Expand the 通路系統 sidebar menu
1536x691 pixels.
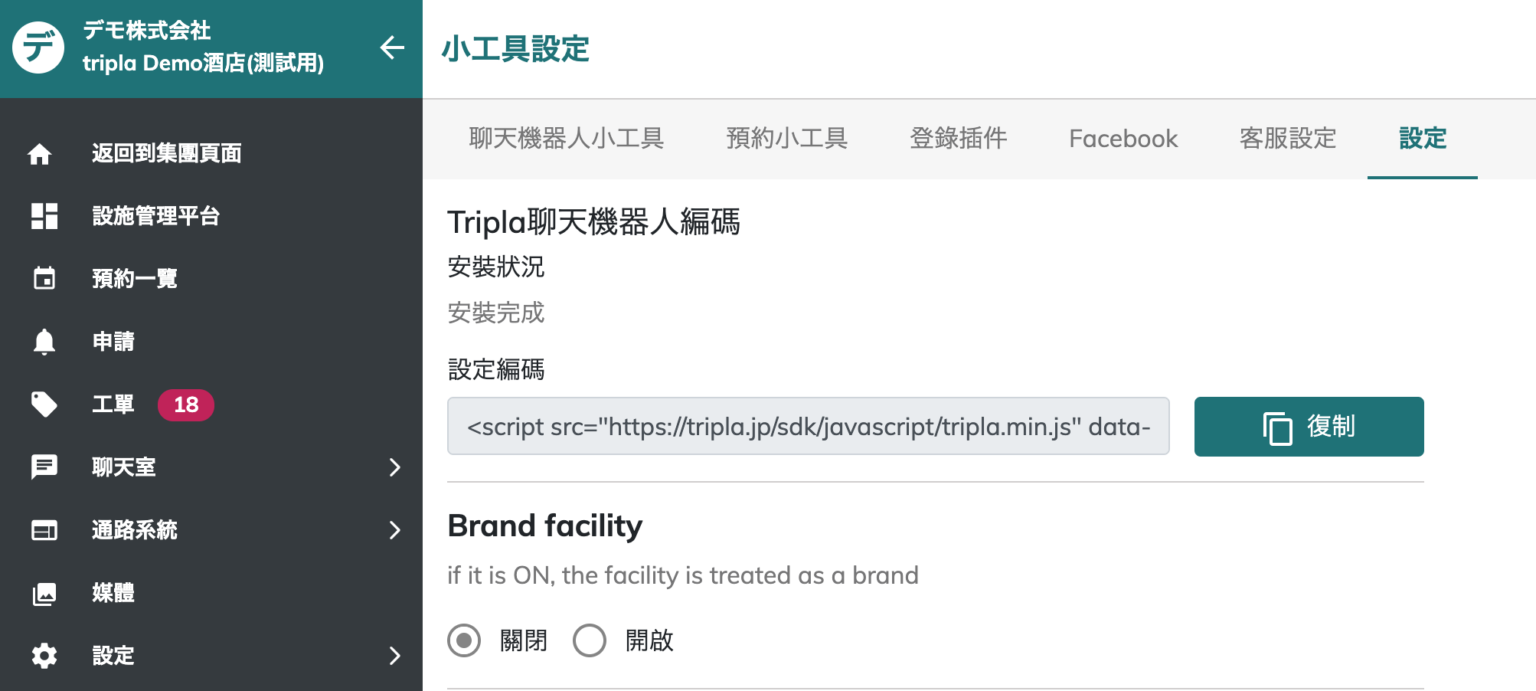tap(393, 530)
